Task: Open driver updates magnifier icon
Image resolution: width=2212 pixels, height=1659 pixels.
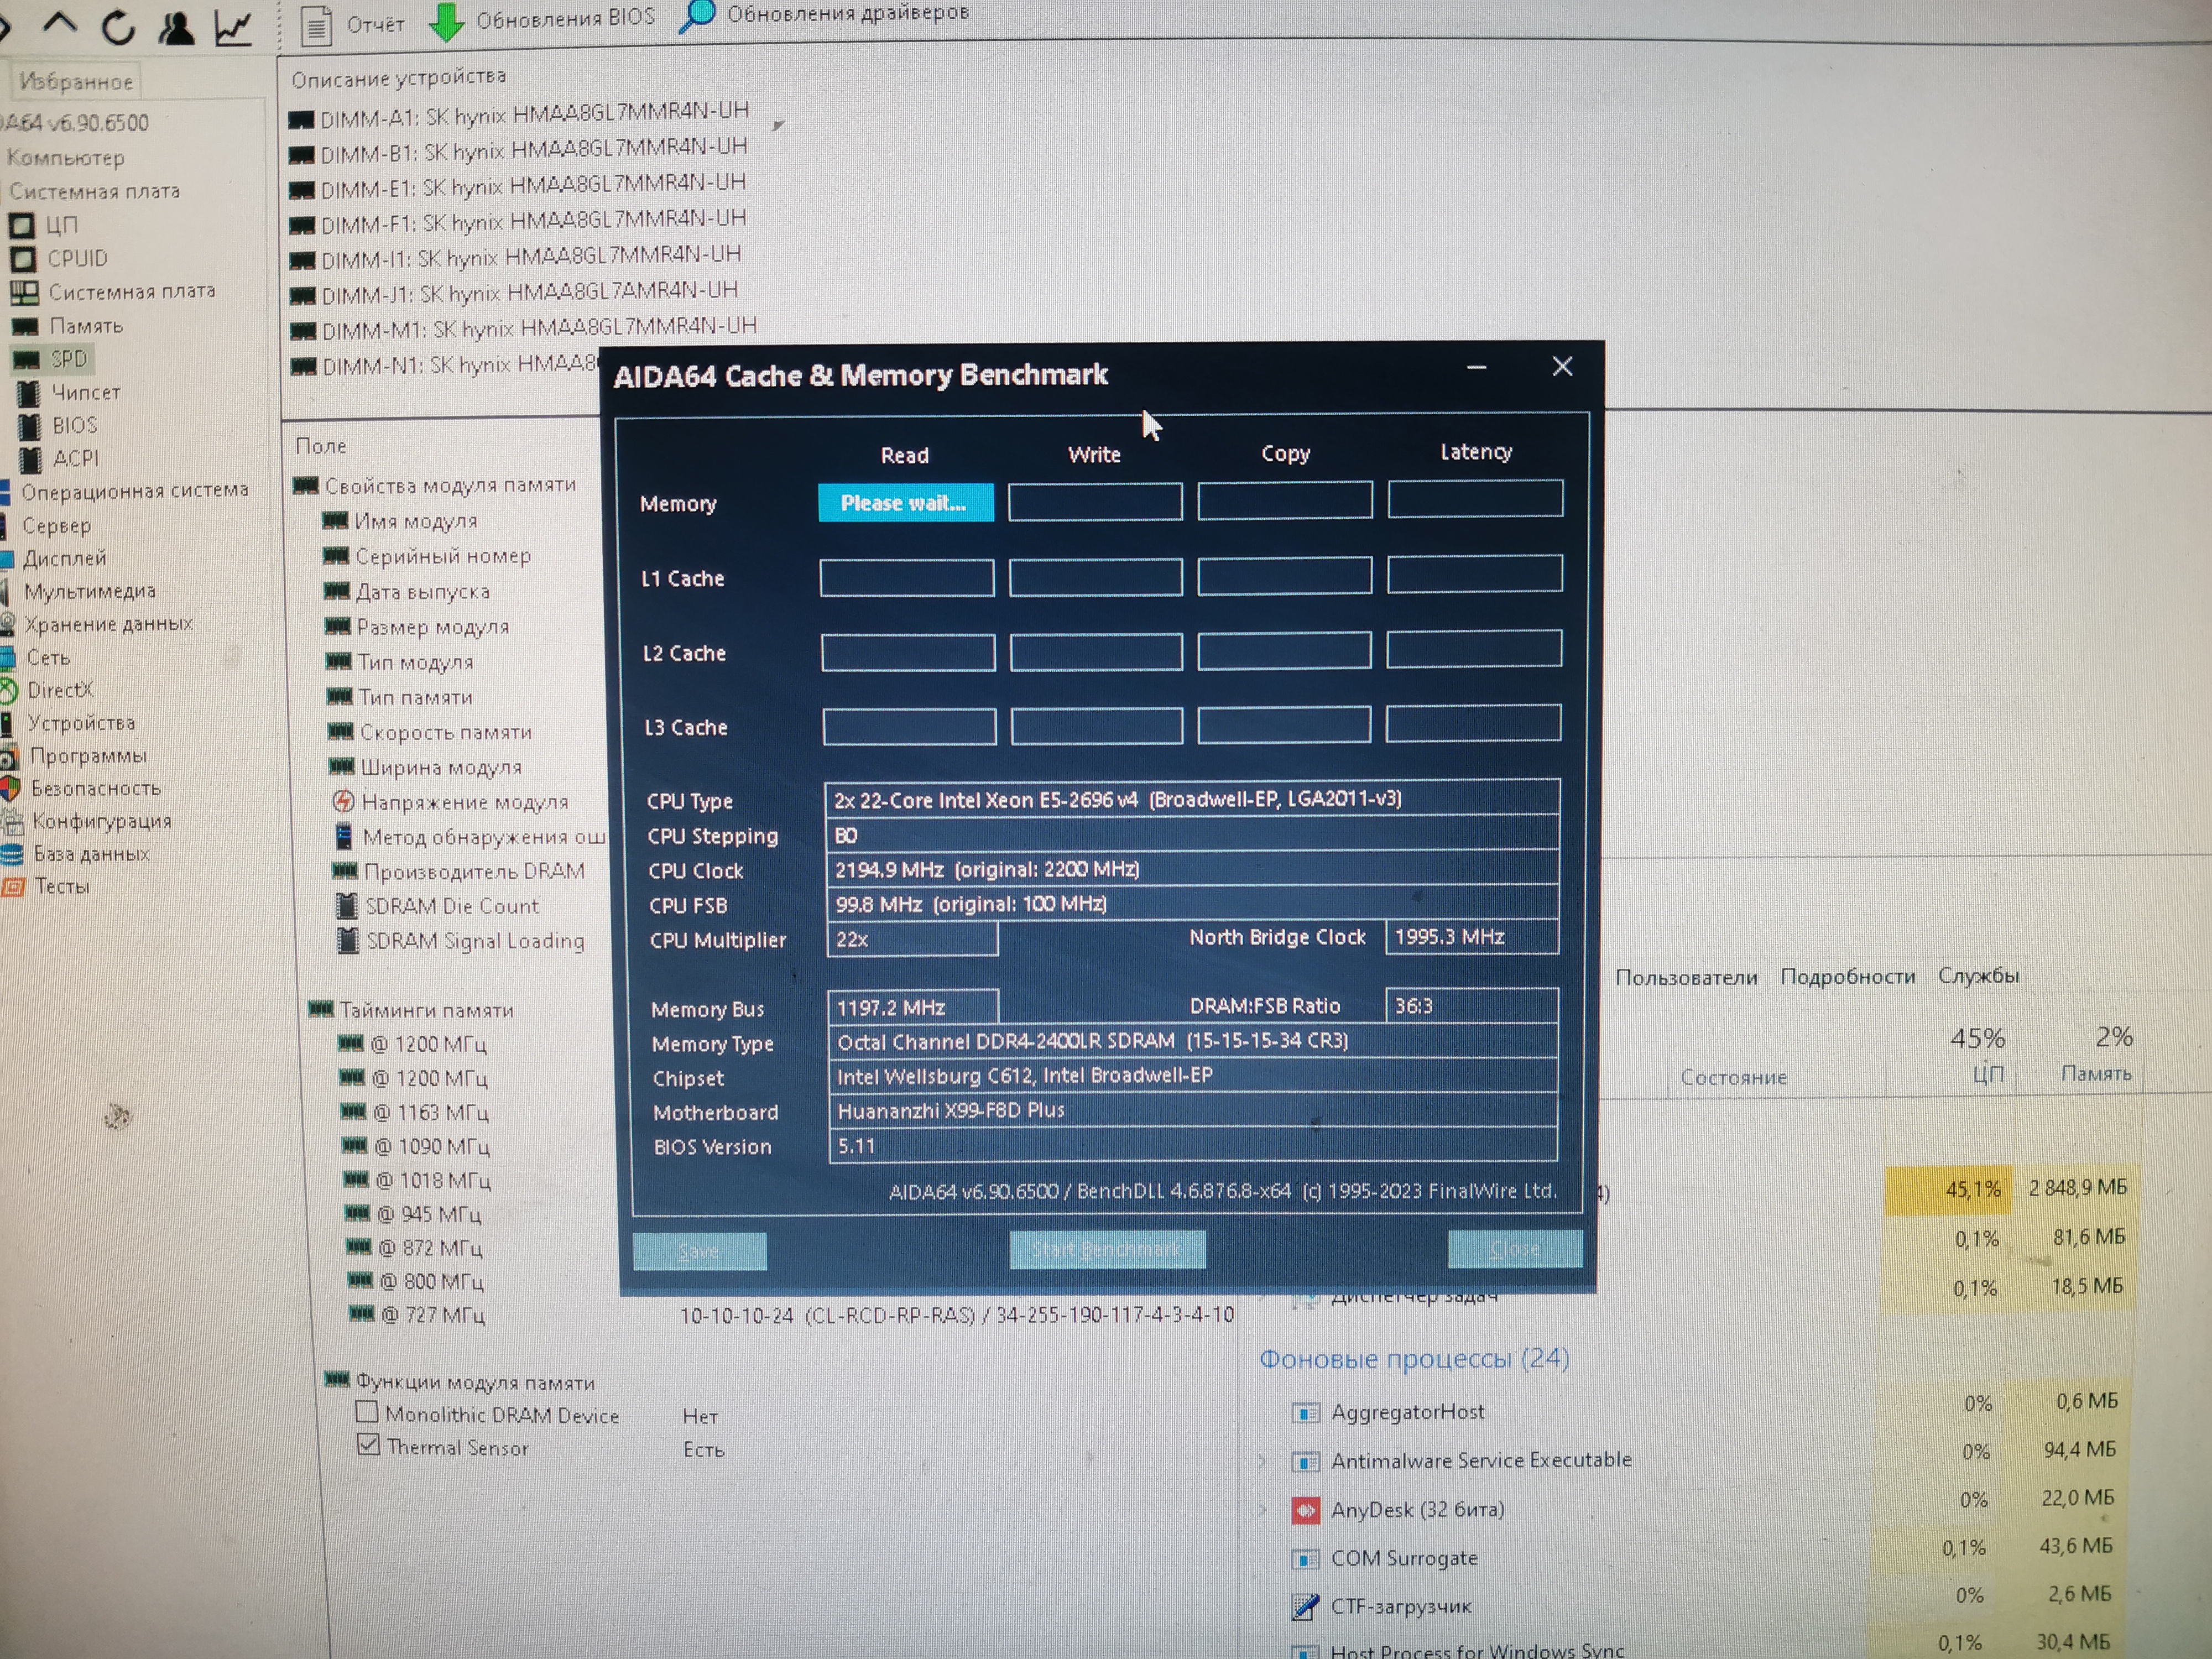Action: (697, 15)
